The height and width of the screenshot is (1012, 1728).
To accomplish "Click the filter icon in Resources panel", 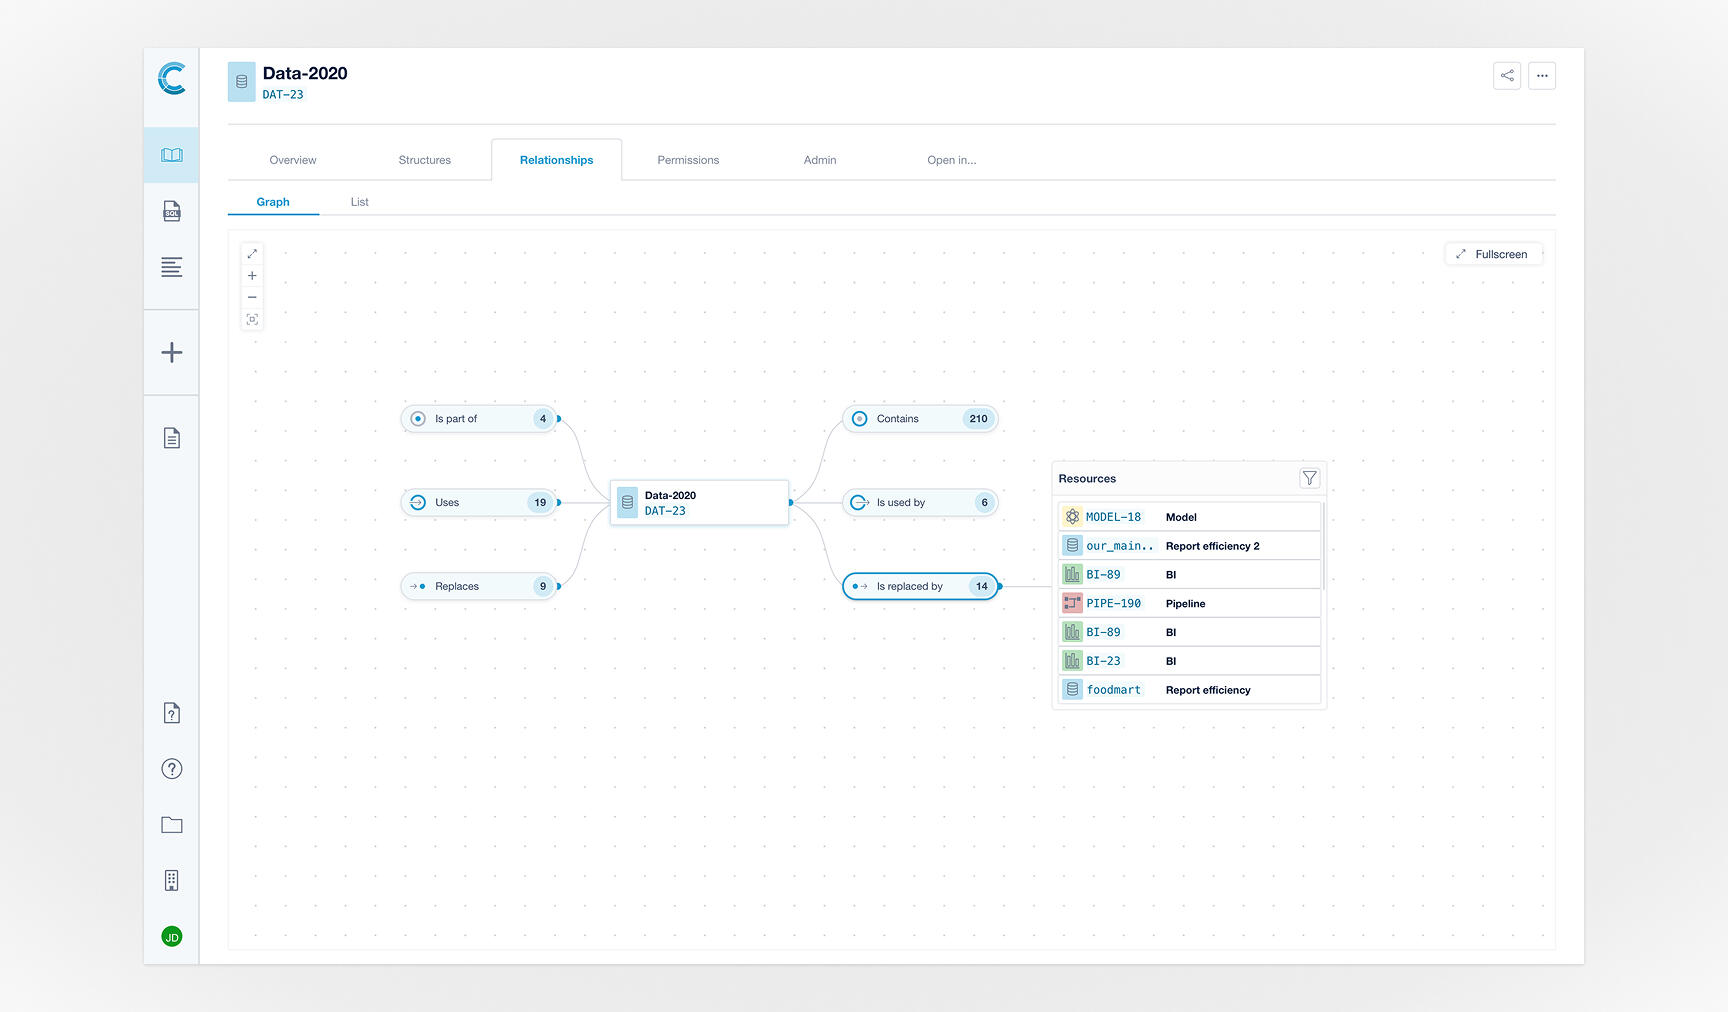I will (x=1309, y=478).
